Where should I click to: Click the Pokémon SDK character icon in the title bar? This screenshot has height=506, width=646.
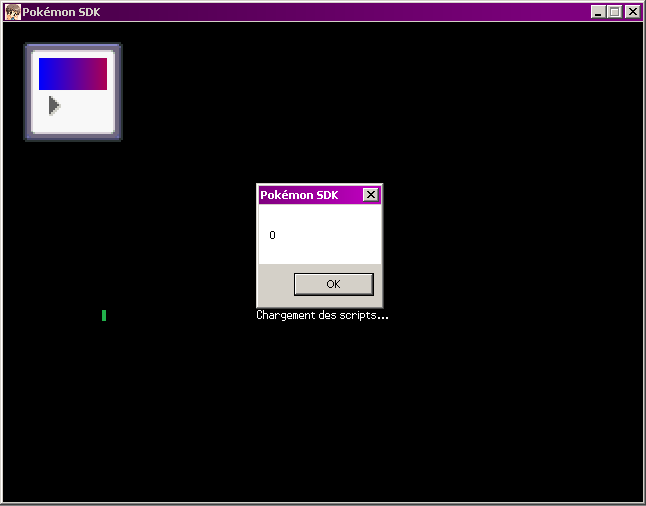coord(13,12)
